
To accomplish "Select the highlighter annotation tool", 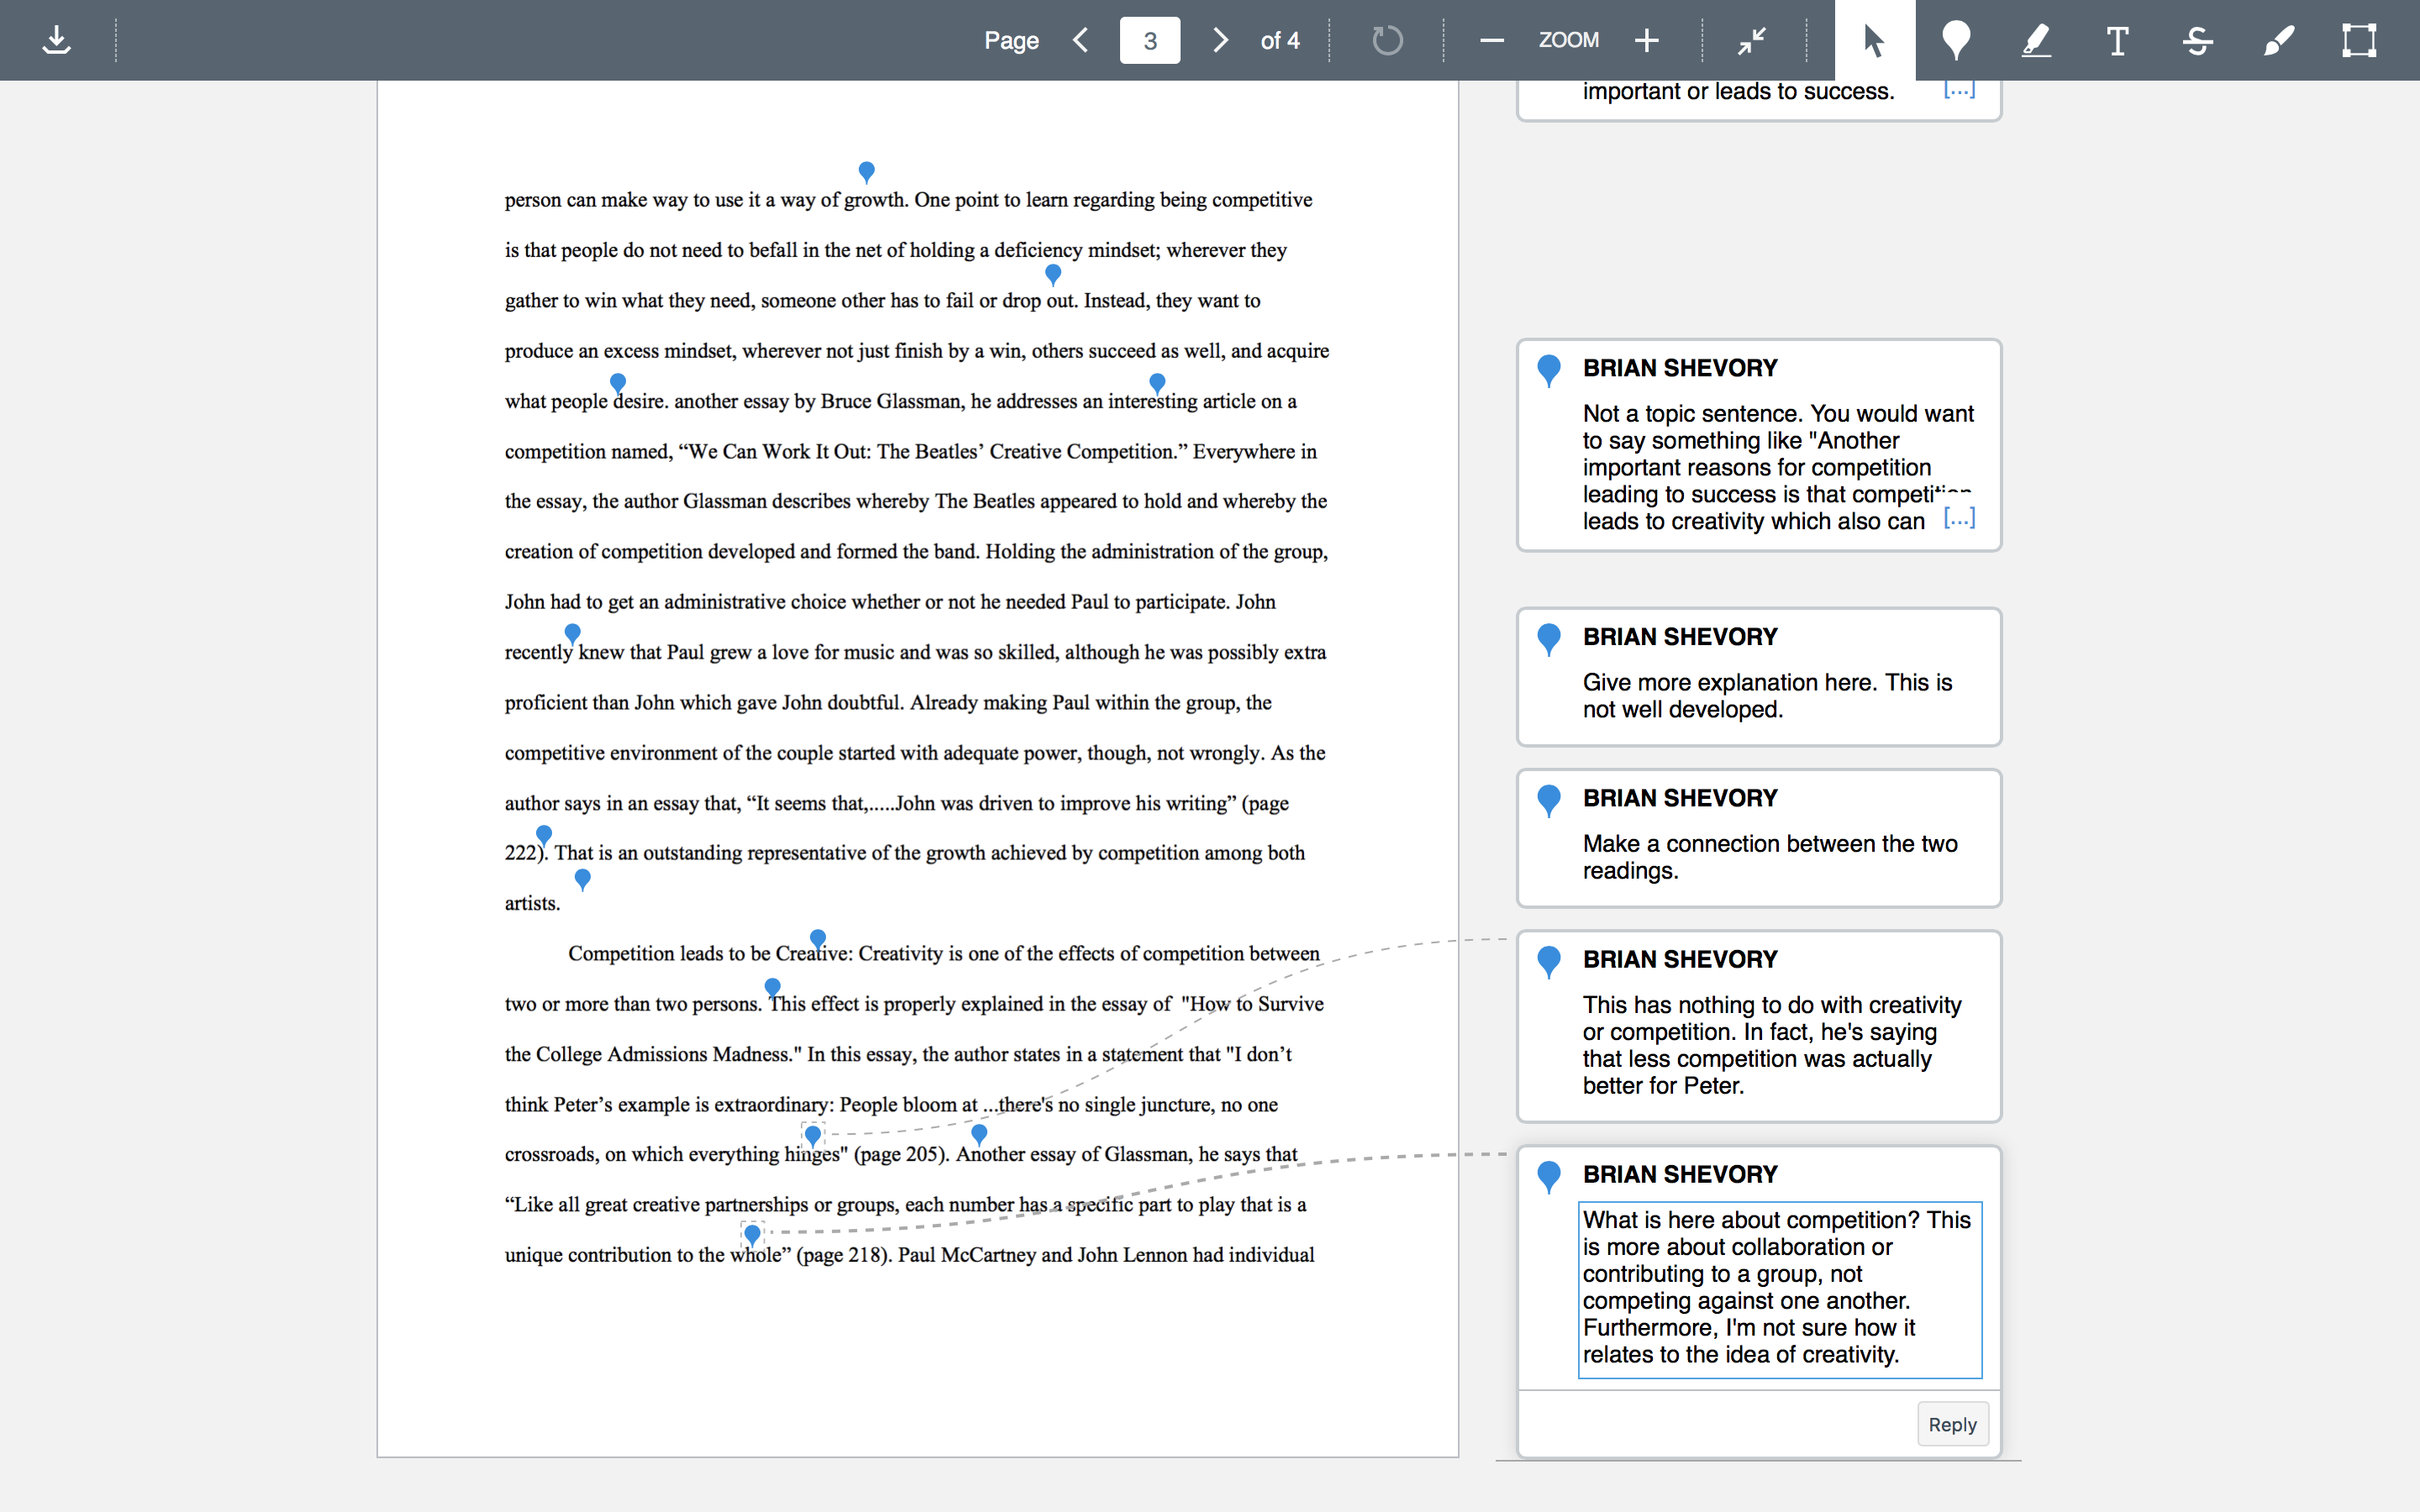I will click(2037, 40).
